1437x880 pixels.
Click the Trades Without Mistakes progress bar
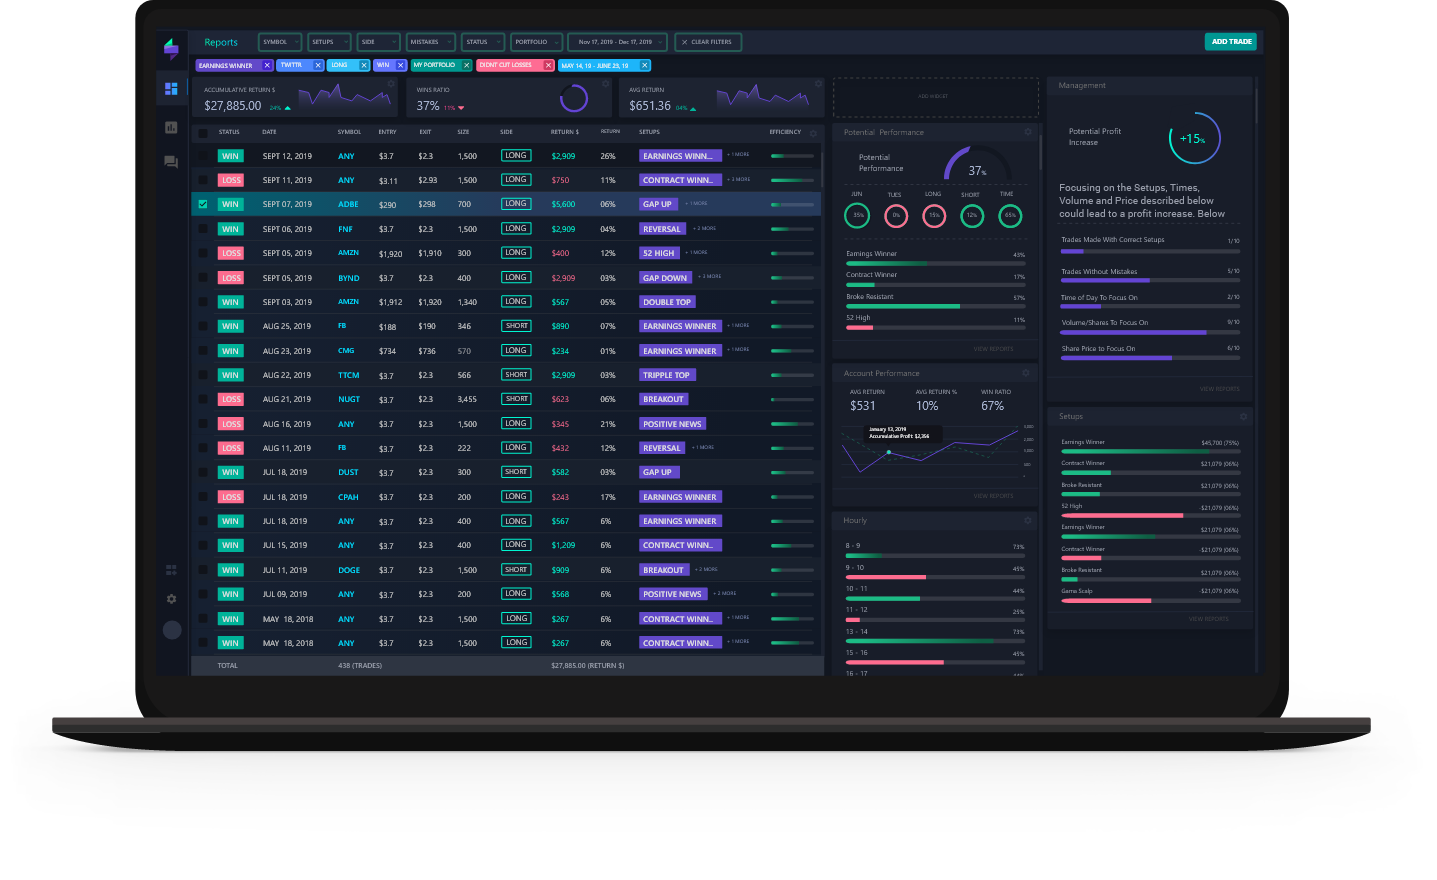[1150, 280]
